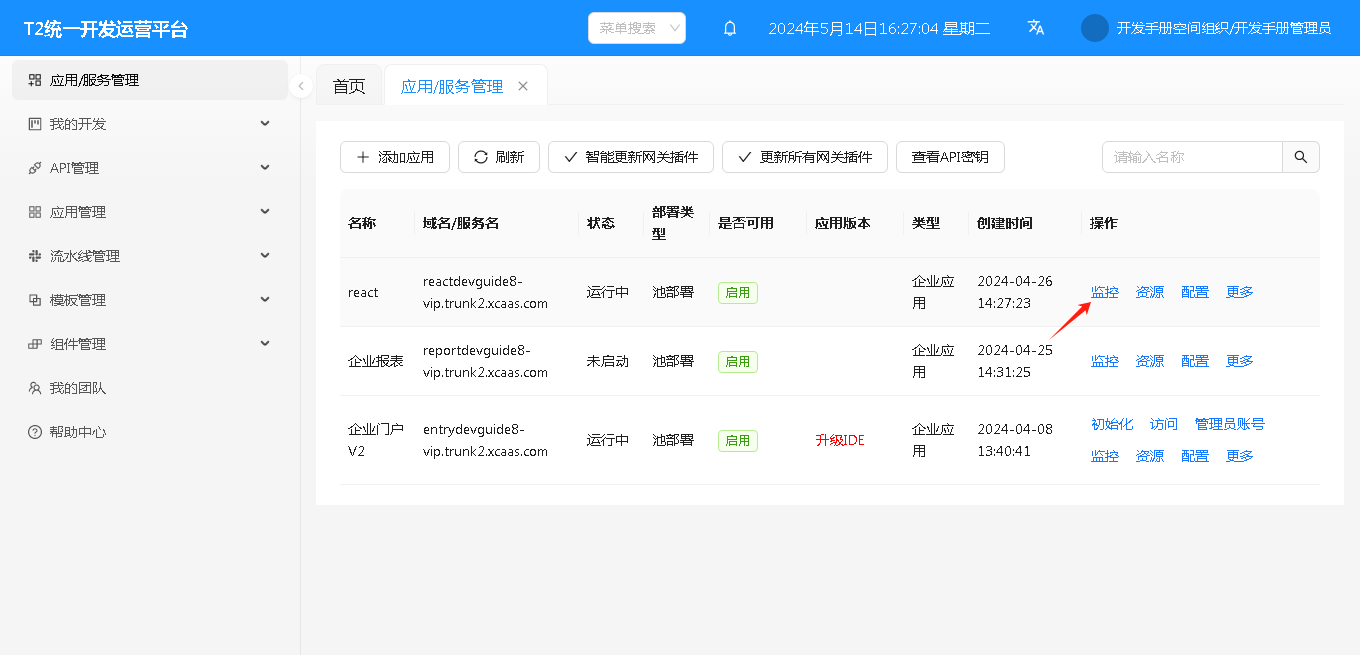Click the user avatar circle
1360x655 pixels.
click(x=1095, y=28)
